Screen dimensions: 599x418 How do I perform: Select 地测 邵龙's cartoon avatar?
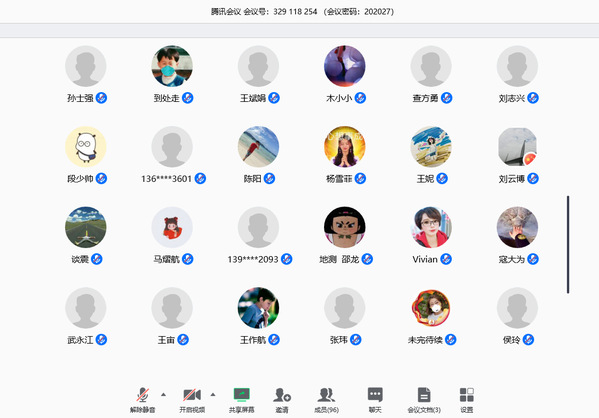coord(345,227)
